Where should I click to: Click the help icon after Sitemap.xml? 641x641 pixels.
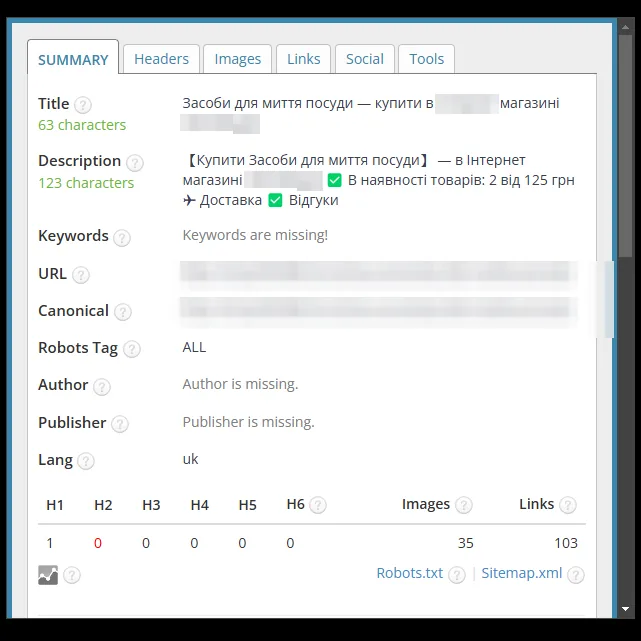coord(576,575)
